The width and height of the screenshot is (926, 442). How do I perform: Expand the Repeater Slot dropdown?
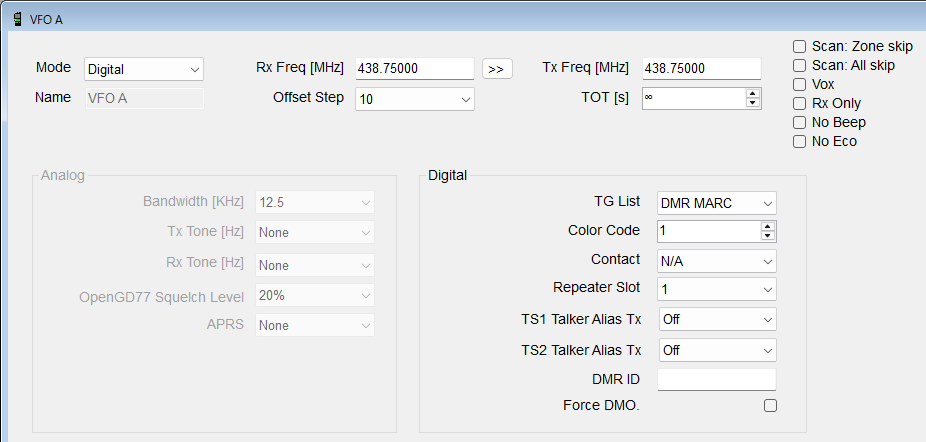[x=716, y=290]
